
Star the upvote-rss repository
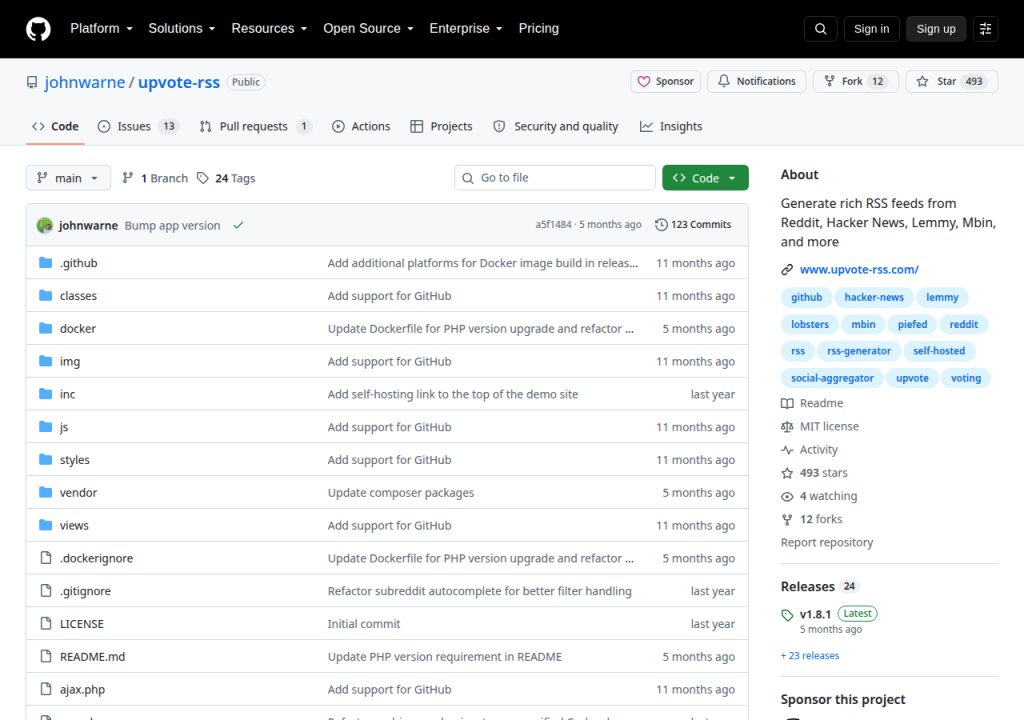(x=952, y=82)
